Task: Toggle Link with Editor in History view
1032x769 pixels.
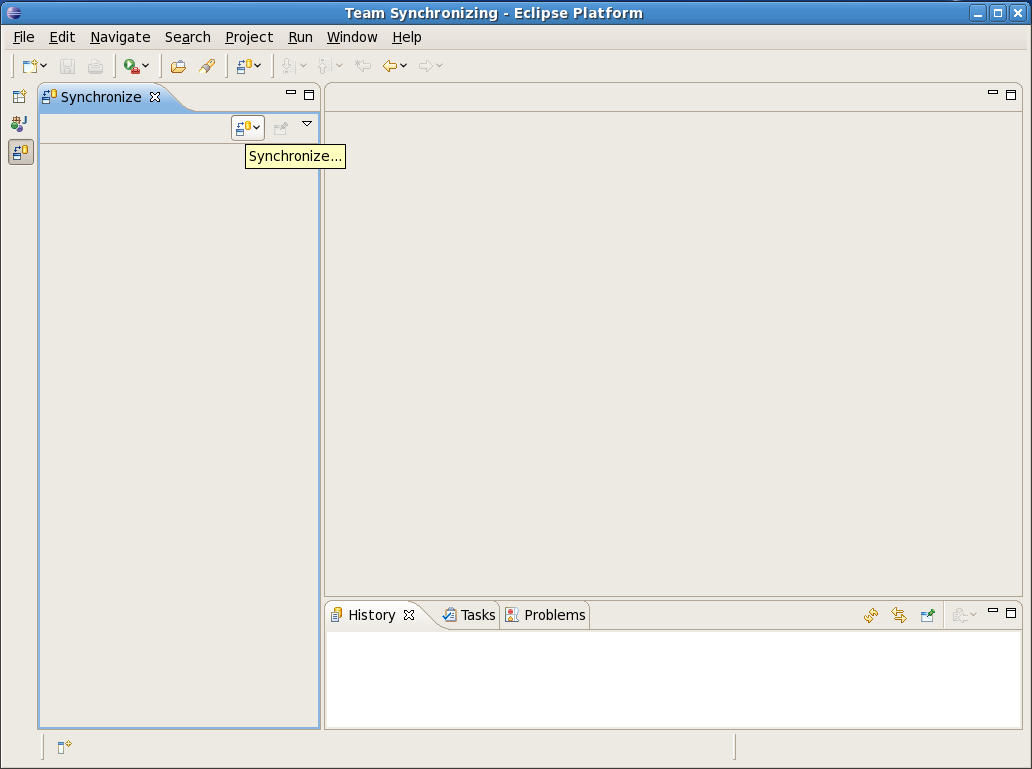Action: pos(899,615)
